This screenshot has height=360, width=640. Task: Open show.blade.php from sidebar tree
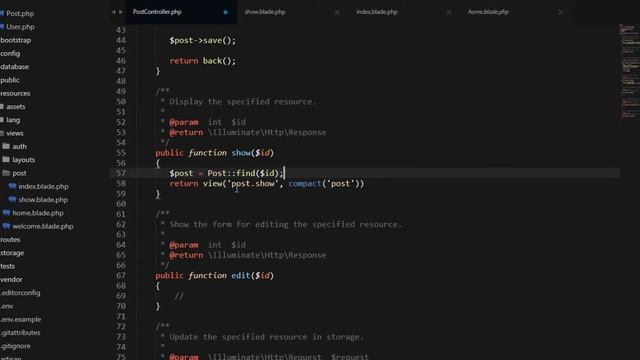tap(43, 200)
